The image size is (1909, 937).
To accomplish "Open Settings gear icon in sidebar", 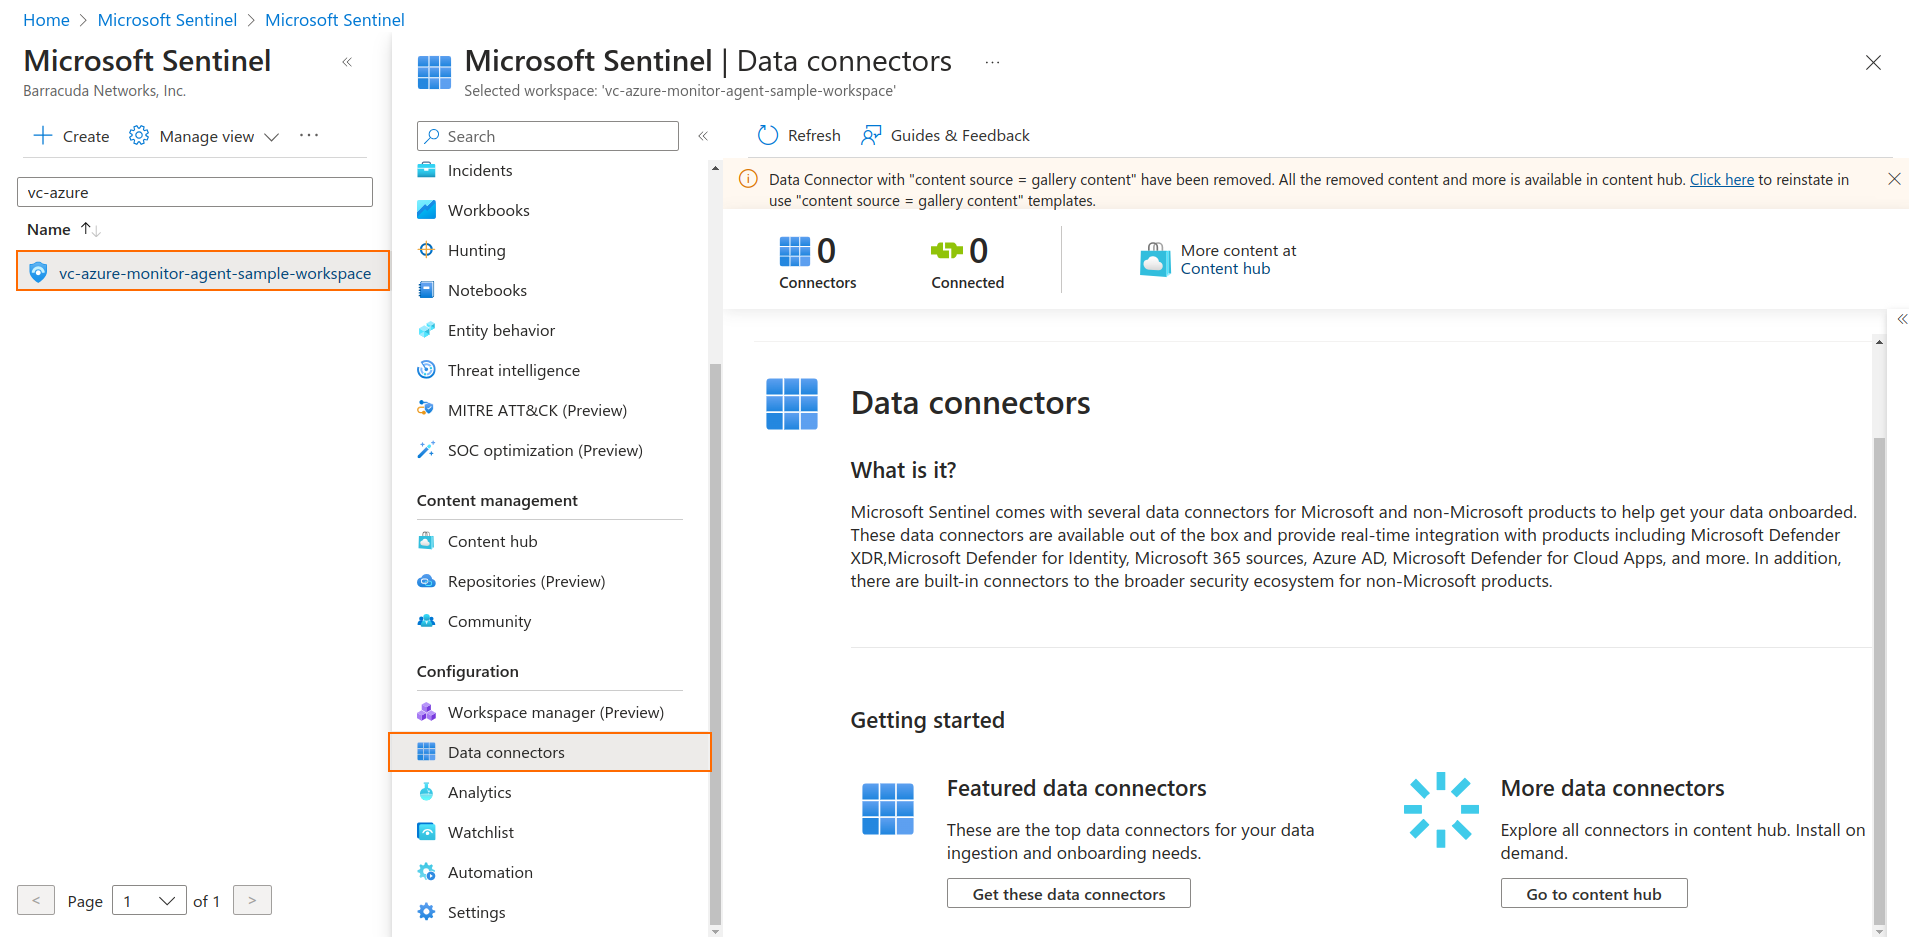I will click(x=426, y=912).
